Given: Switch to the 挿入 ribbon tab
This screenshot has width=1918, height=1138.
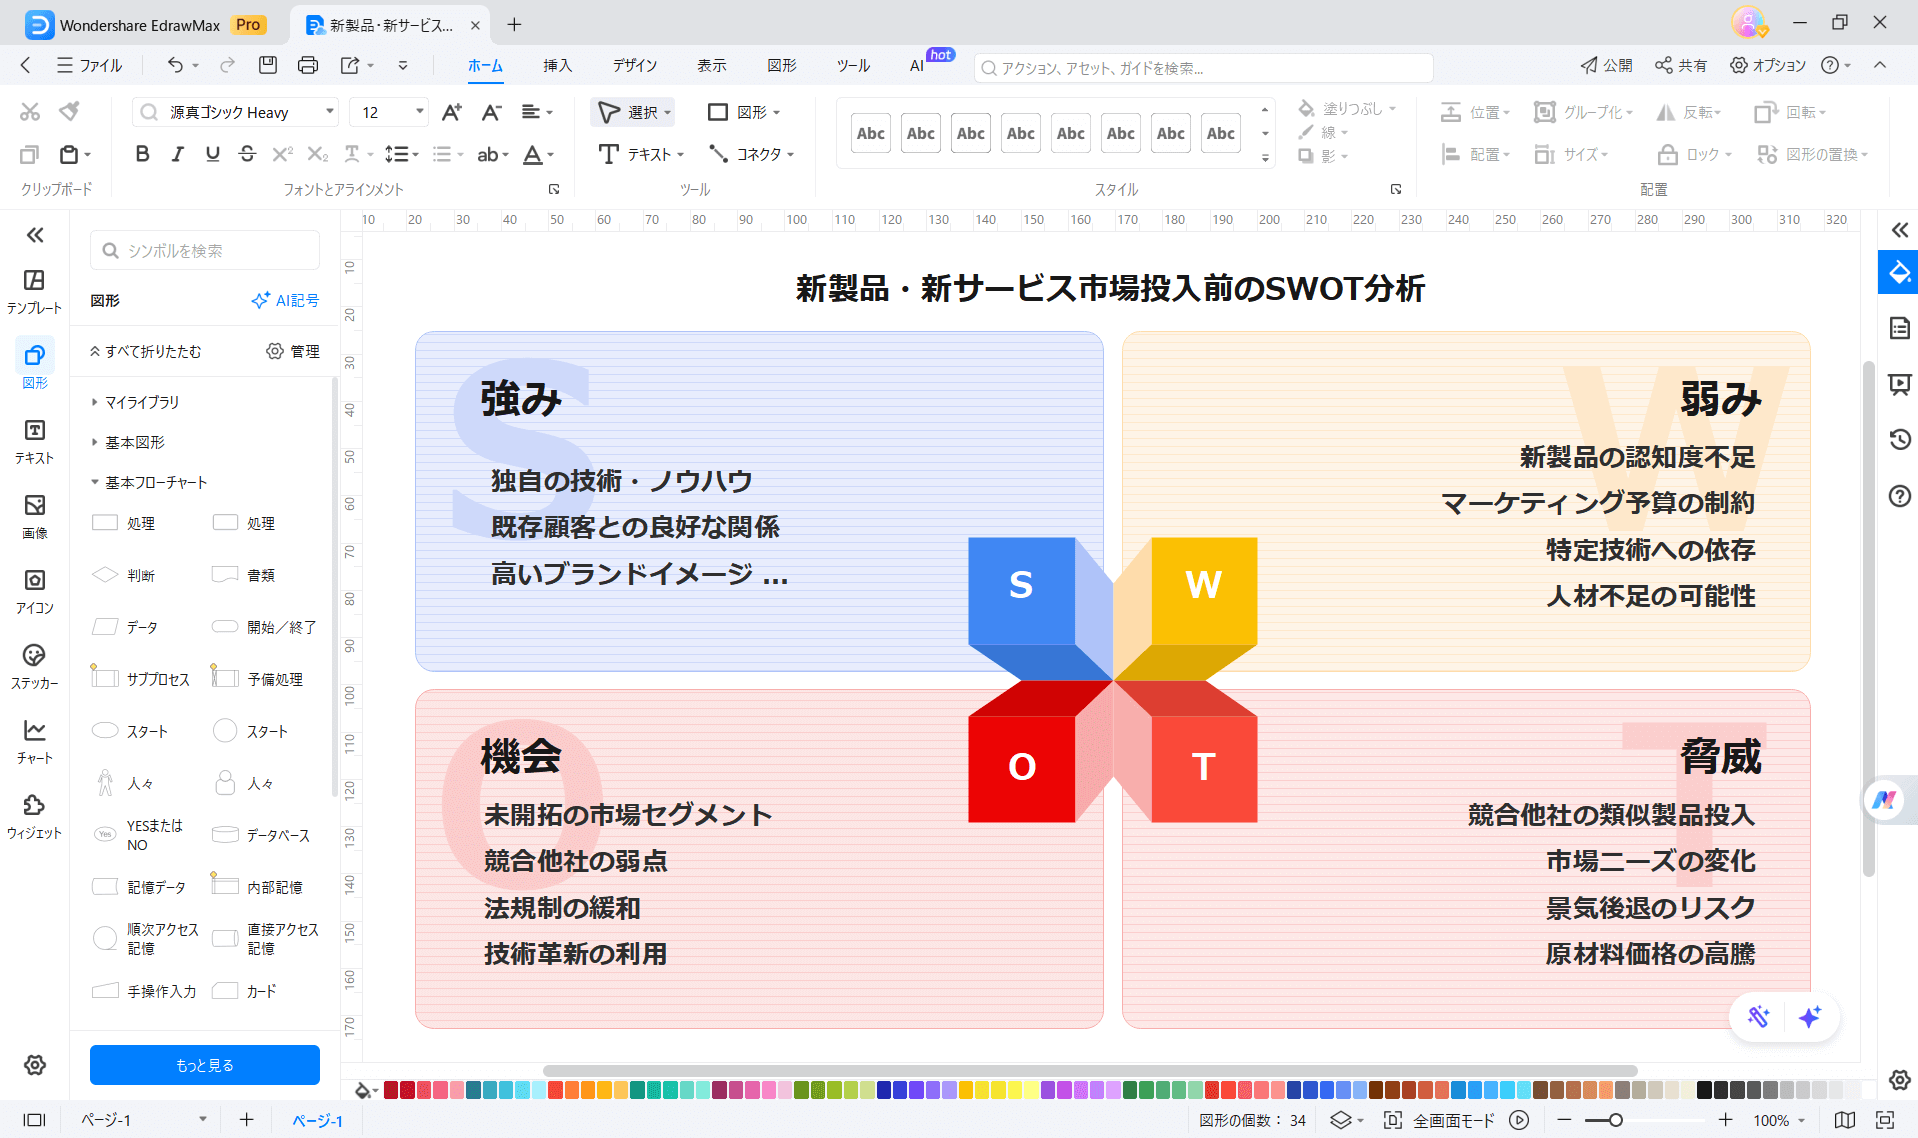Looking at the screenshot, I should pos(557,65).
